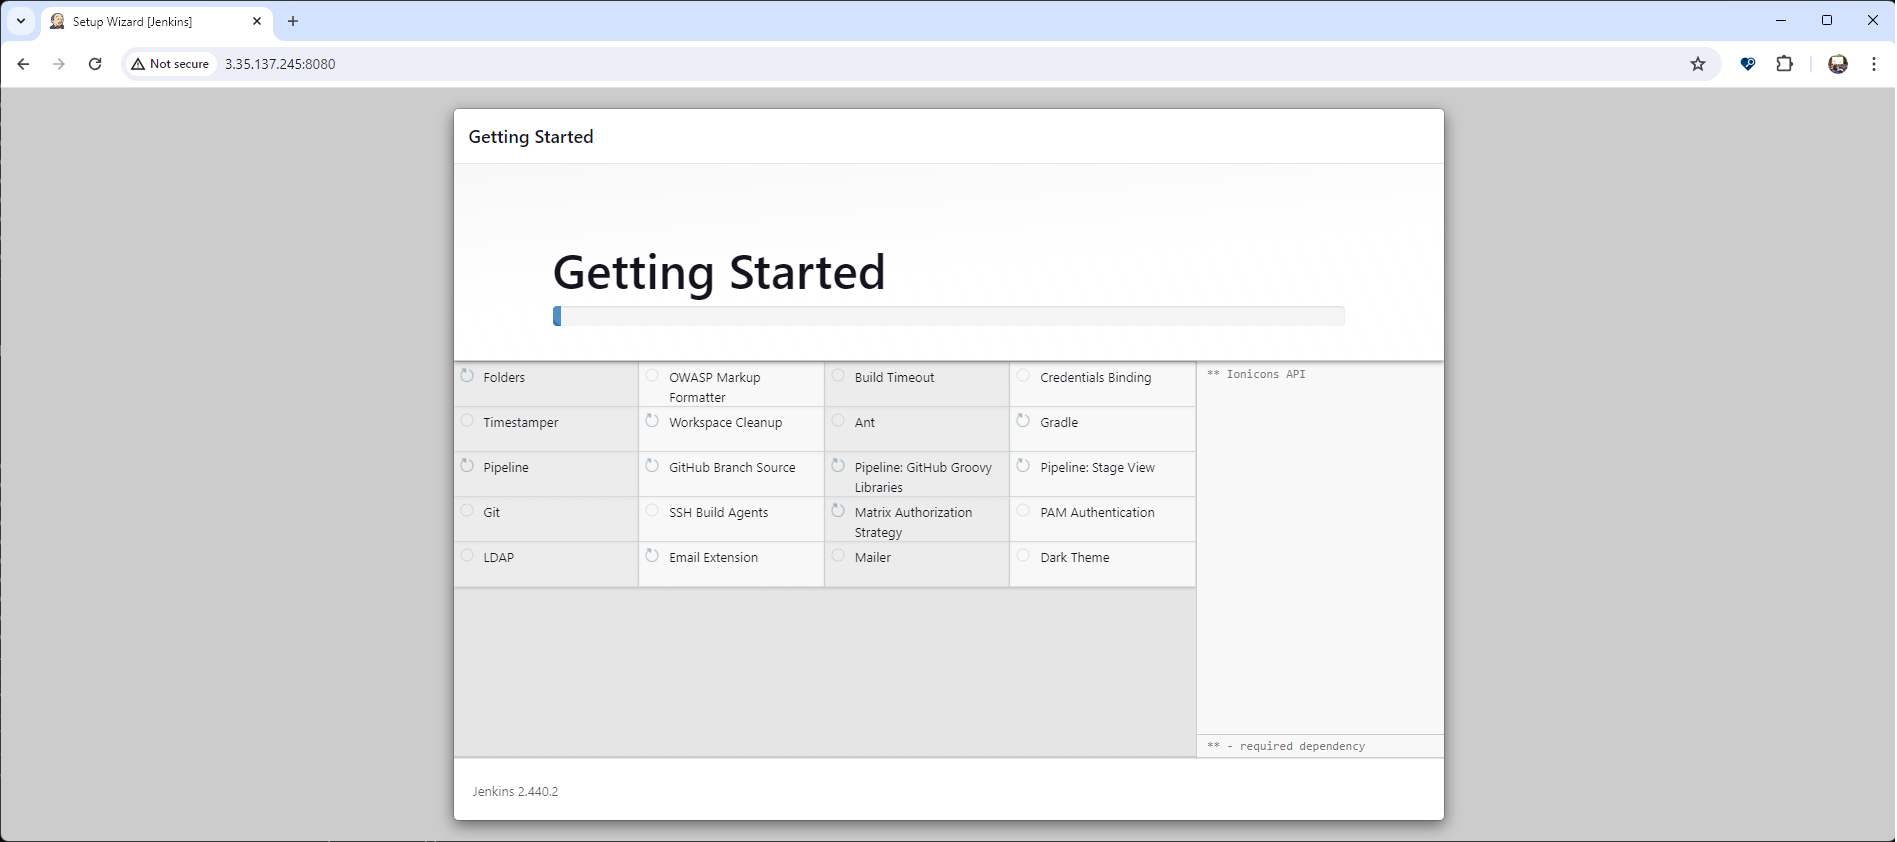Click the Credentials Binding status icon
The height and width of the screenshot is (842, 1897).
1023,376
